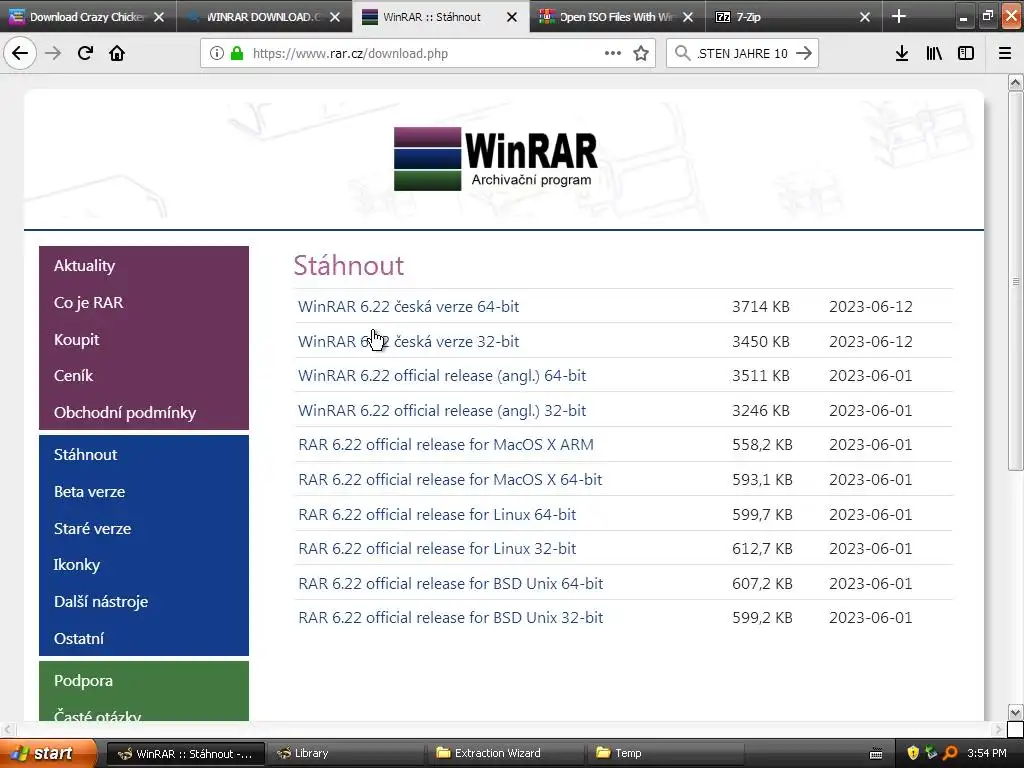Download RAR 6.22 for BSD Unix 32-bit
This screenshot has height=768, width=1024.
click(451, 618)
